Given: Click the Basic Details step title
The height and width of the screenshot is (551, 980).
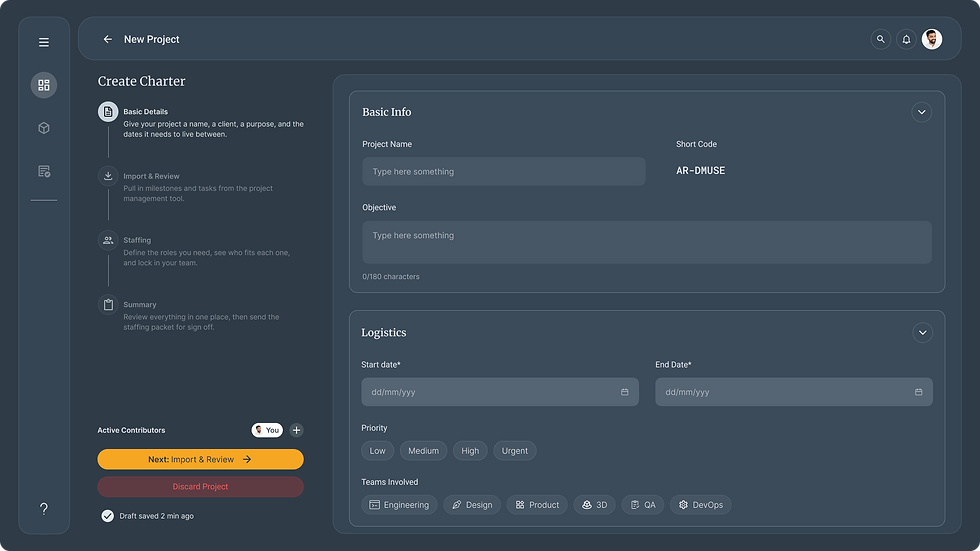Looking at the screenshot, I should pyautogui.click(x=146, y=112).
